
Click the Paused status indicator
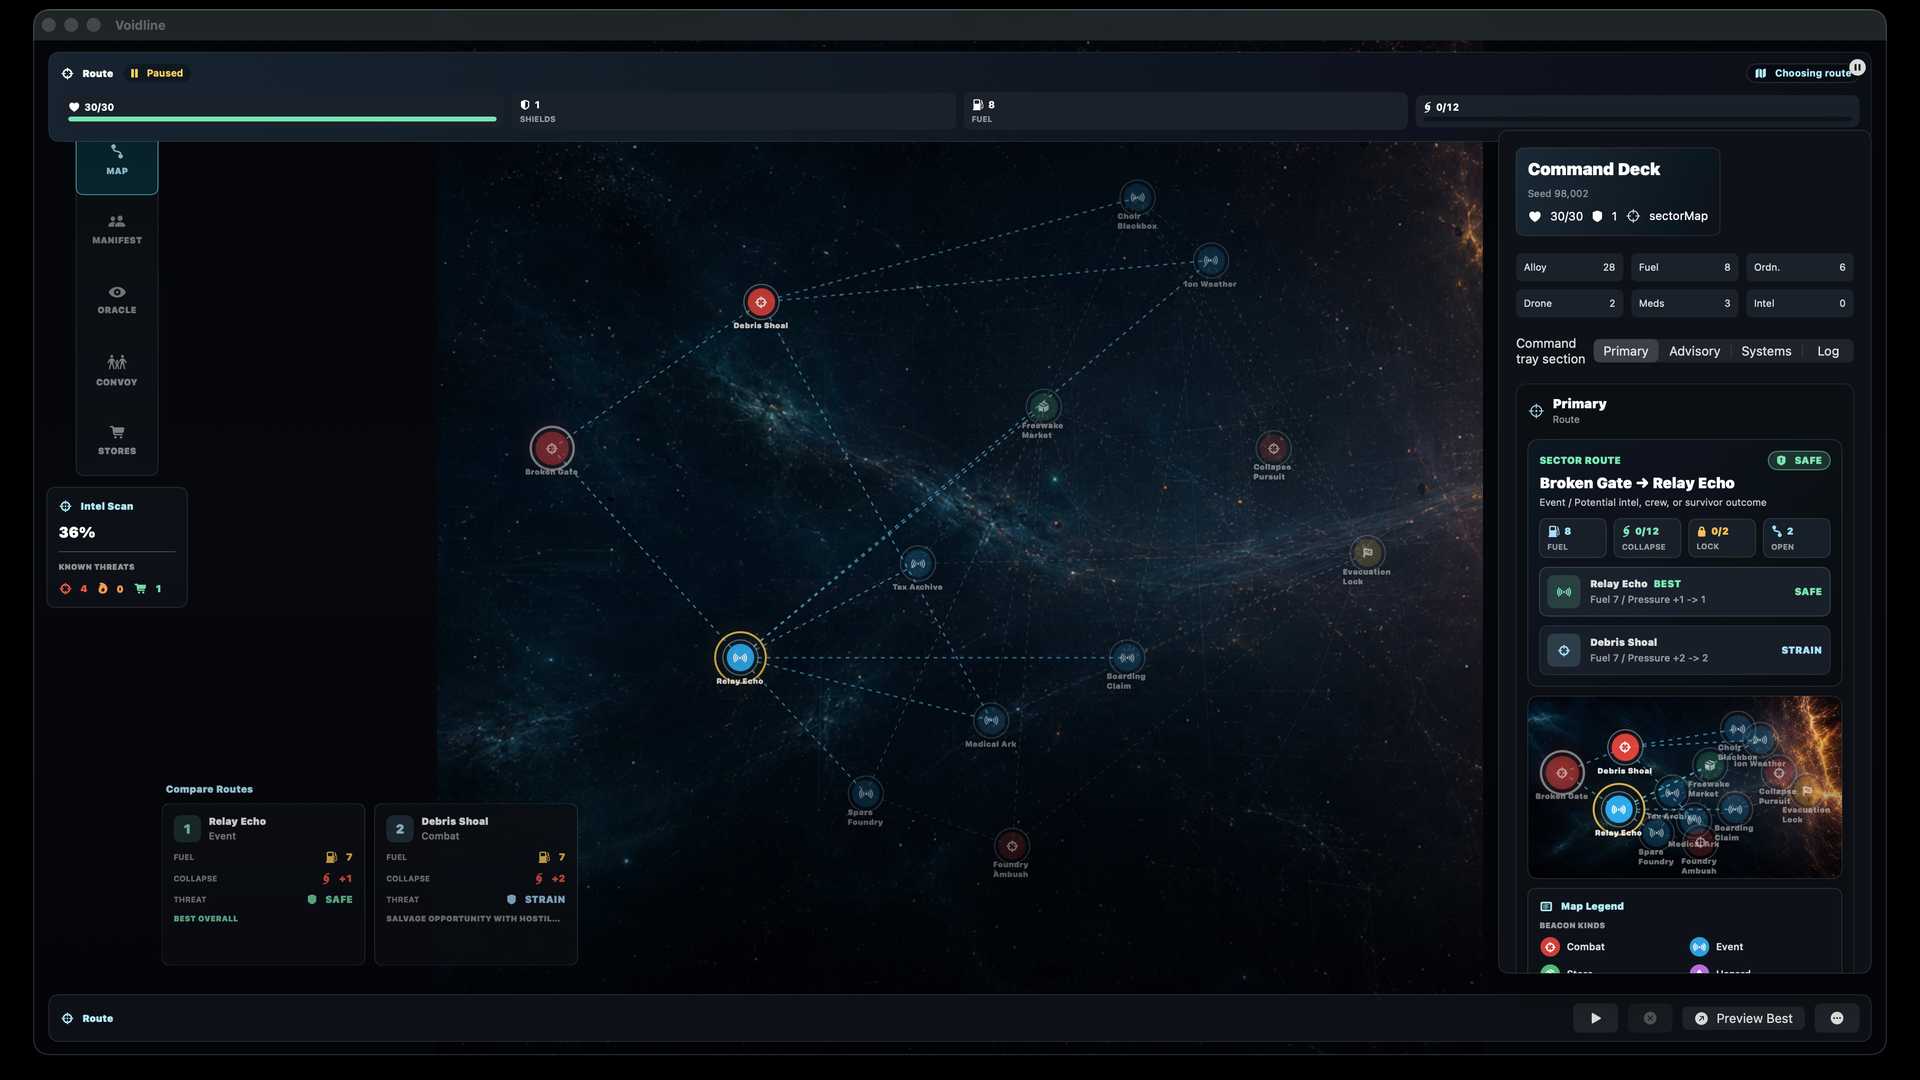tap(157, 73)
